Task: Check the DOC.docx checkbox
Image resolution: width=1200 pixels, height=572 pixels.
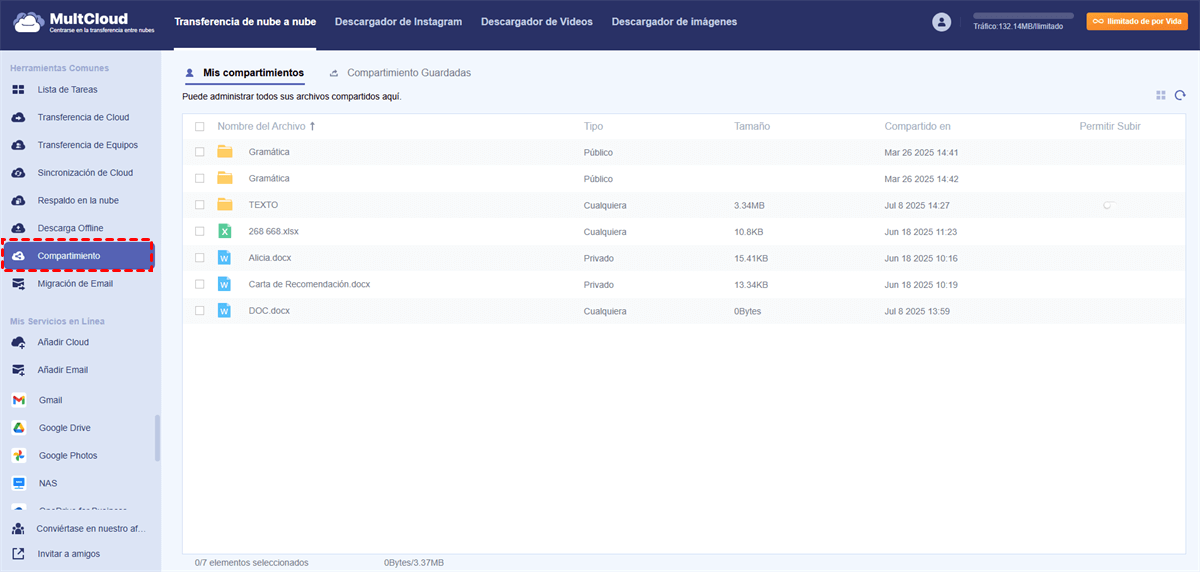Action: pyautogui.click(x=200, y=311)
